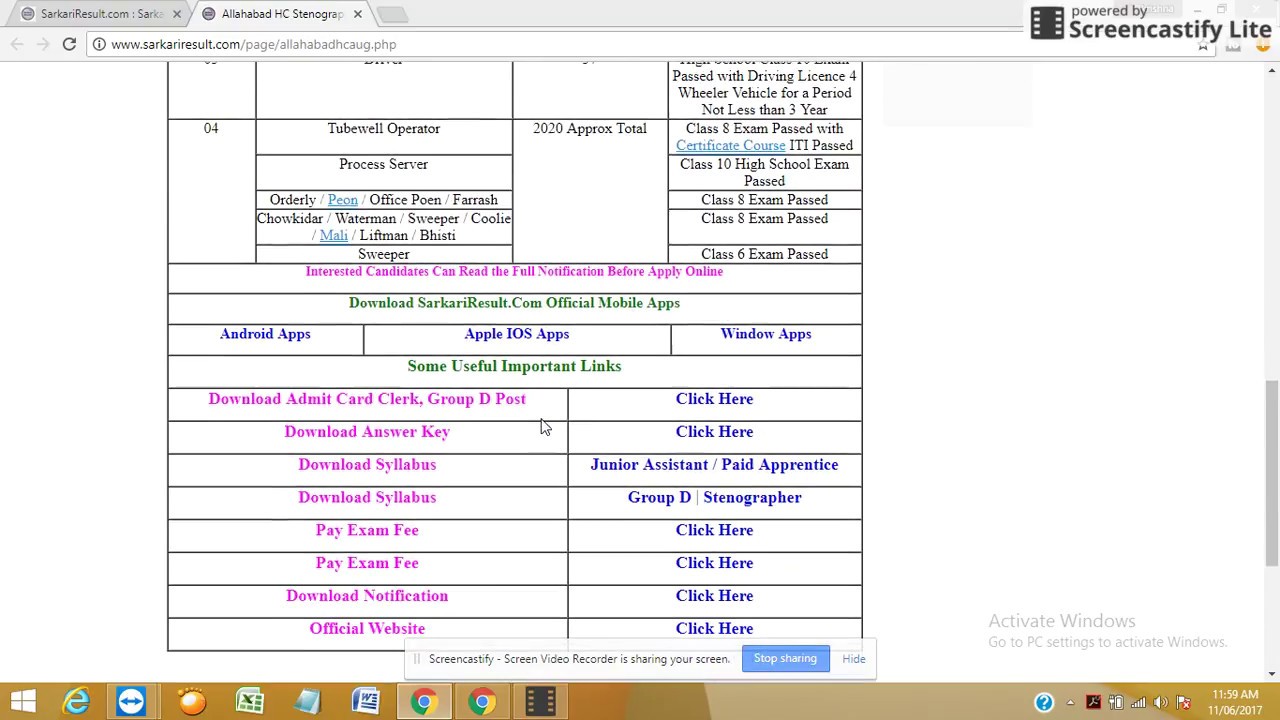1280x720 pixels.
Task: Click Here in second Pay Exam Fee row
Action: (x=714, y=563)
